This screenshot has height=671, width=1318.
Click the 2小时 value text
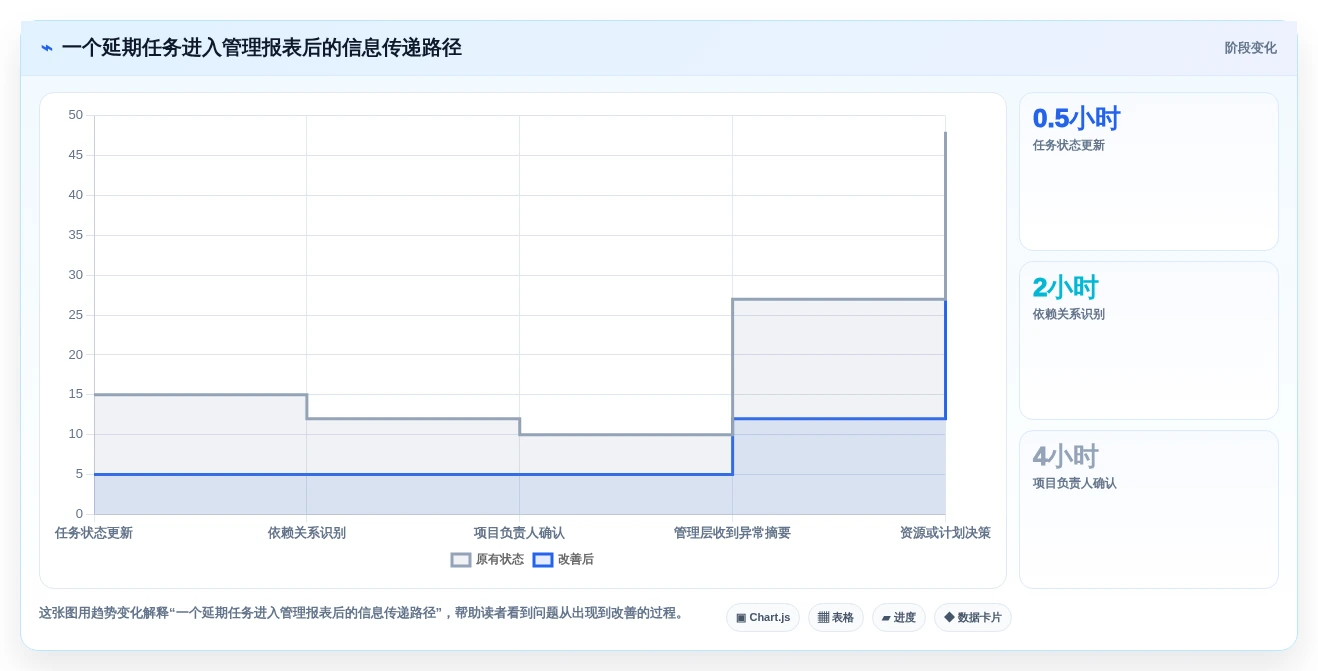(x=1065, y=287)
